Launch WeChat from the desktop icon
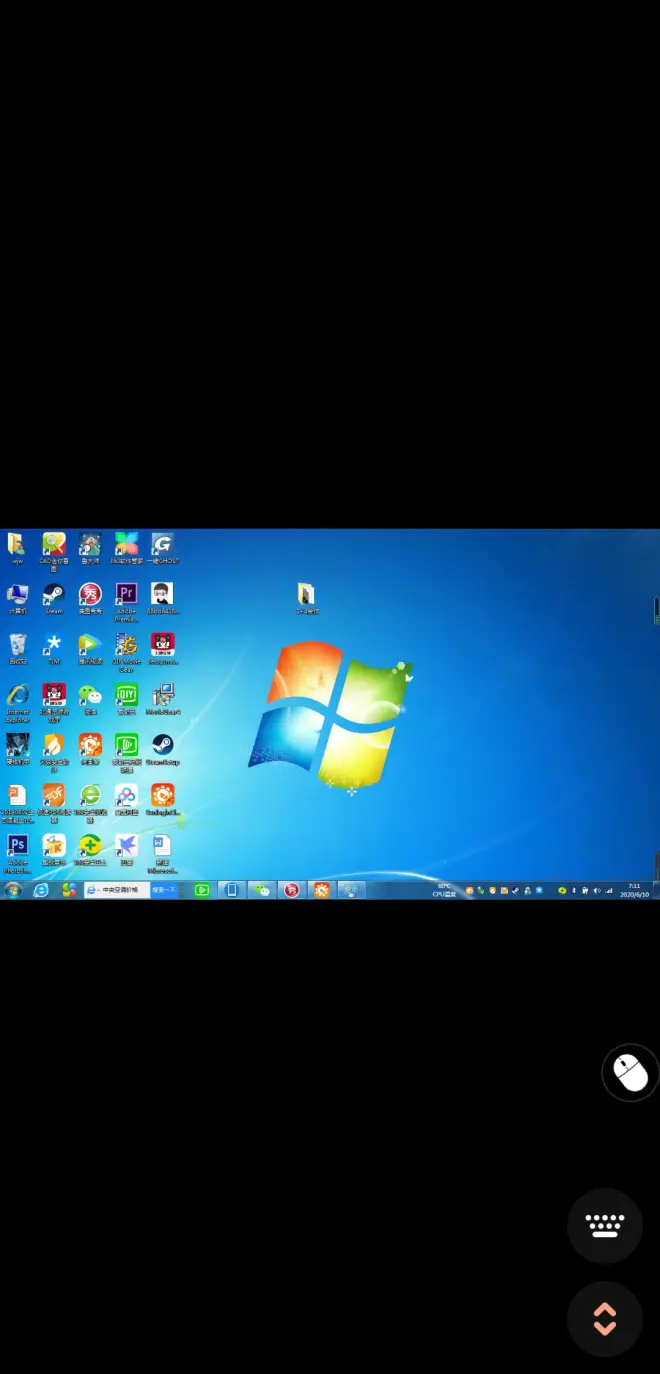 coord(90,698)
